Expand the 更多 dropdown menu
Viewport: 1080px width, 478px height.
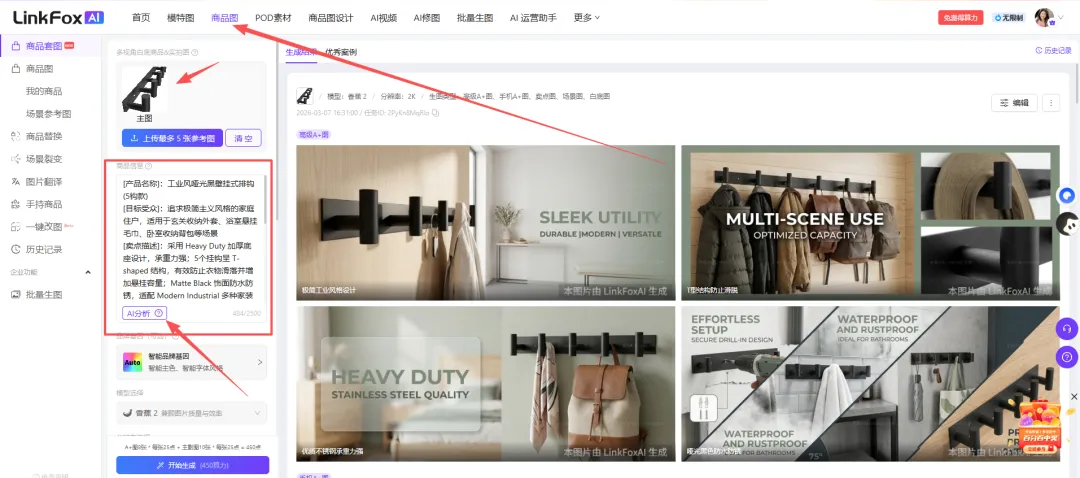[586, 18]
